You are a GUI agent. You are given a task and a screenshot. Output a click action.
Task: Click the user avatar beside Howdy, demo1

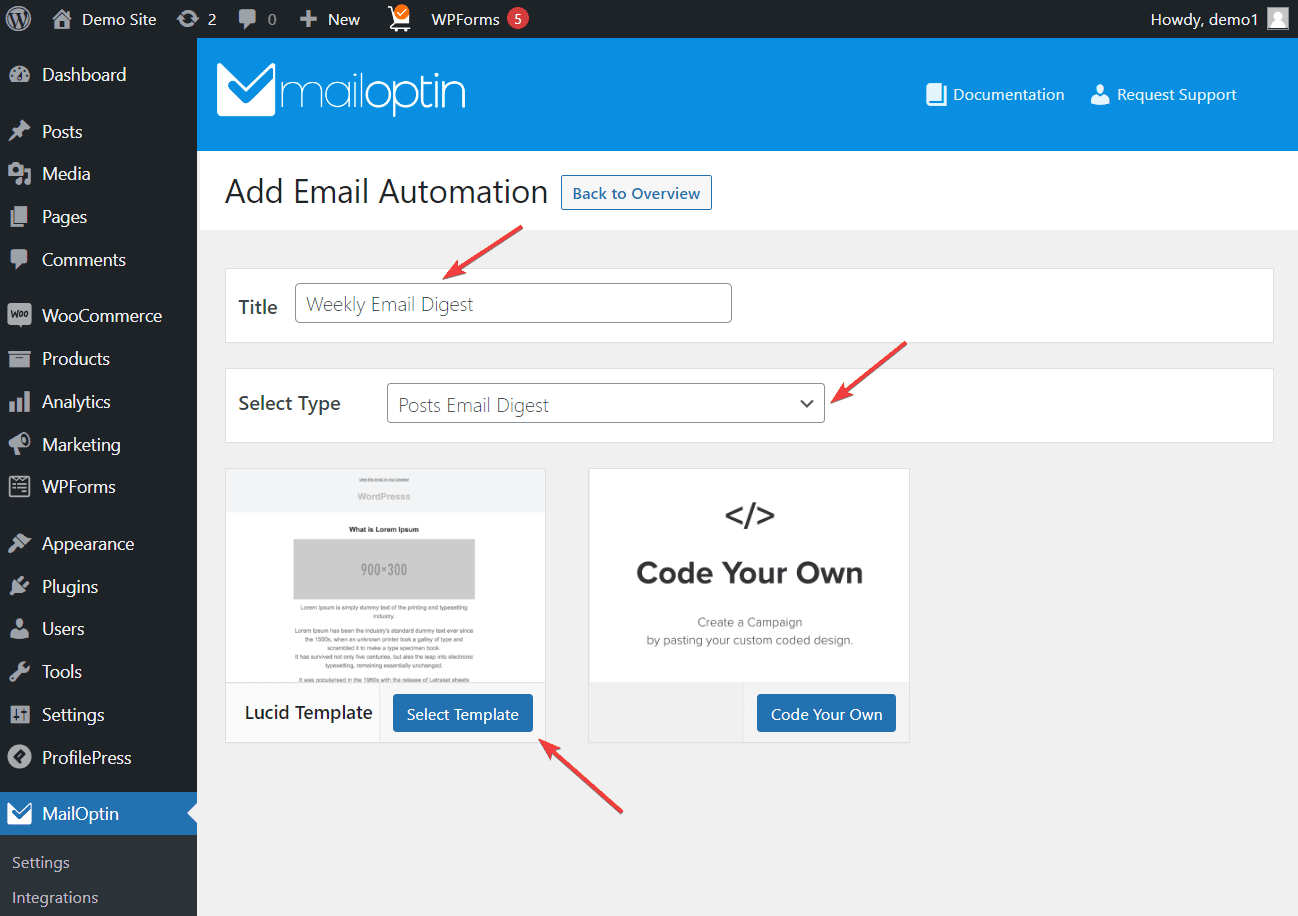(1277, 19)
